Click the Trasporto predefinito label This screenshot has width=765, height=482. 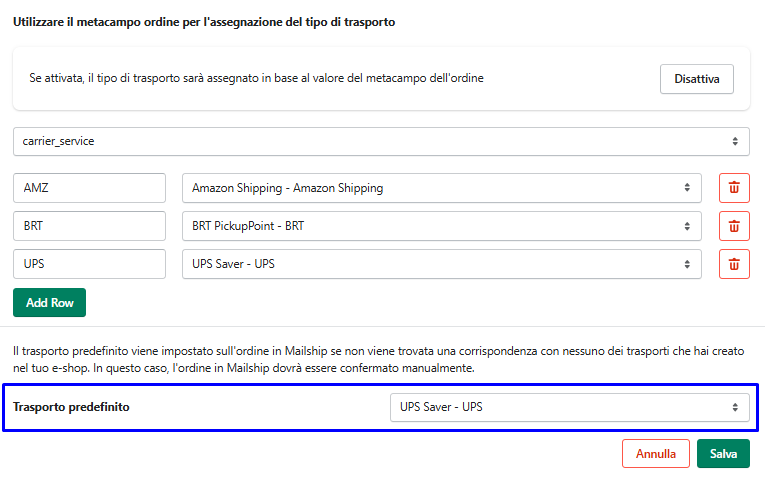71,407
